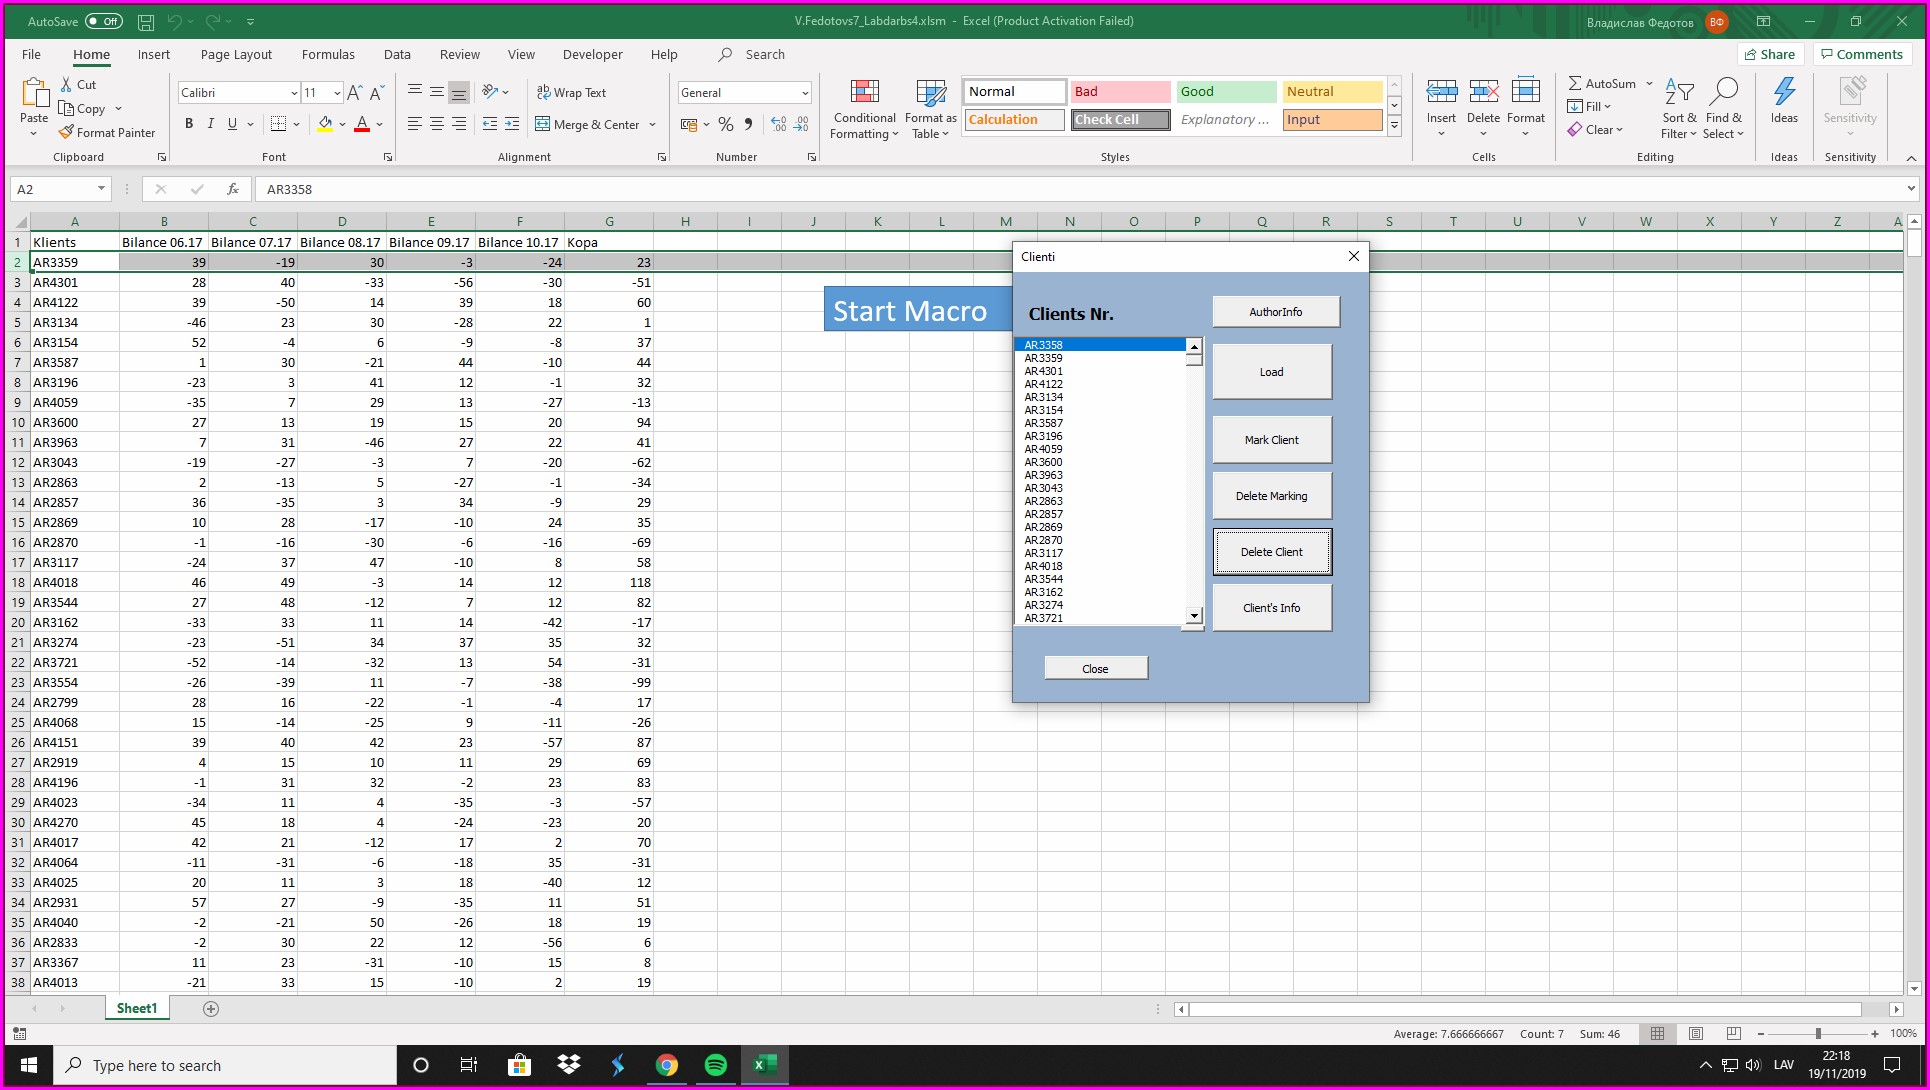The width and height of the screenshot is (1930, 1090).
Task: Click the Mark Client button
Action: 1272,440
